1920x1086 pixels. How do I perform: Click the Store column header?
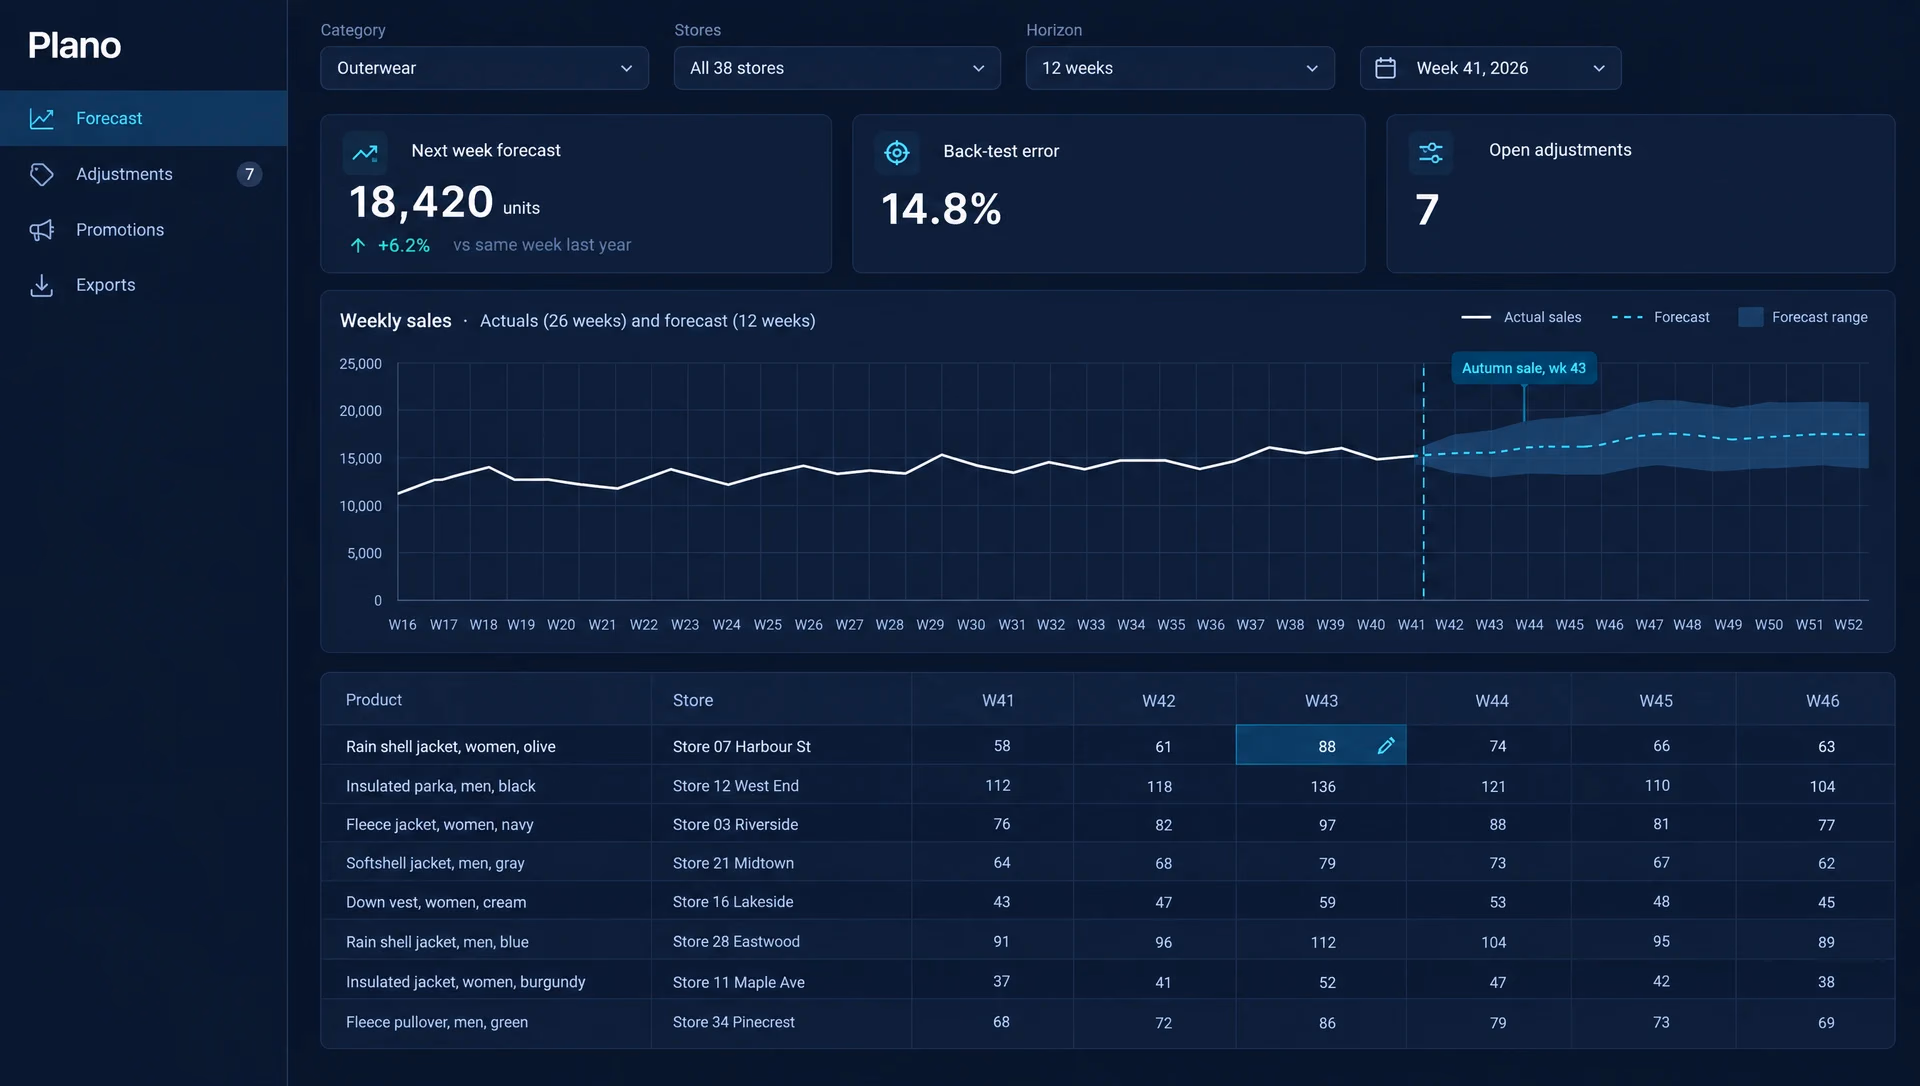pos(693,700)
